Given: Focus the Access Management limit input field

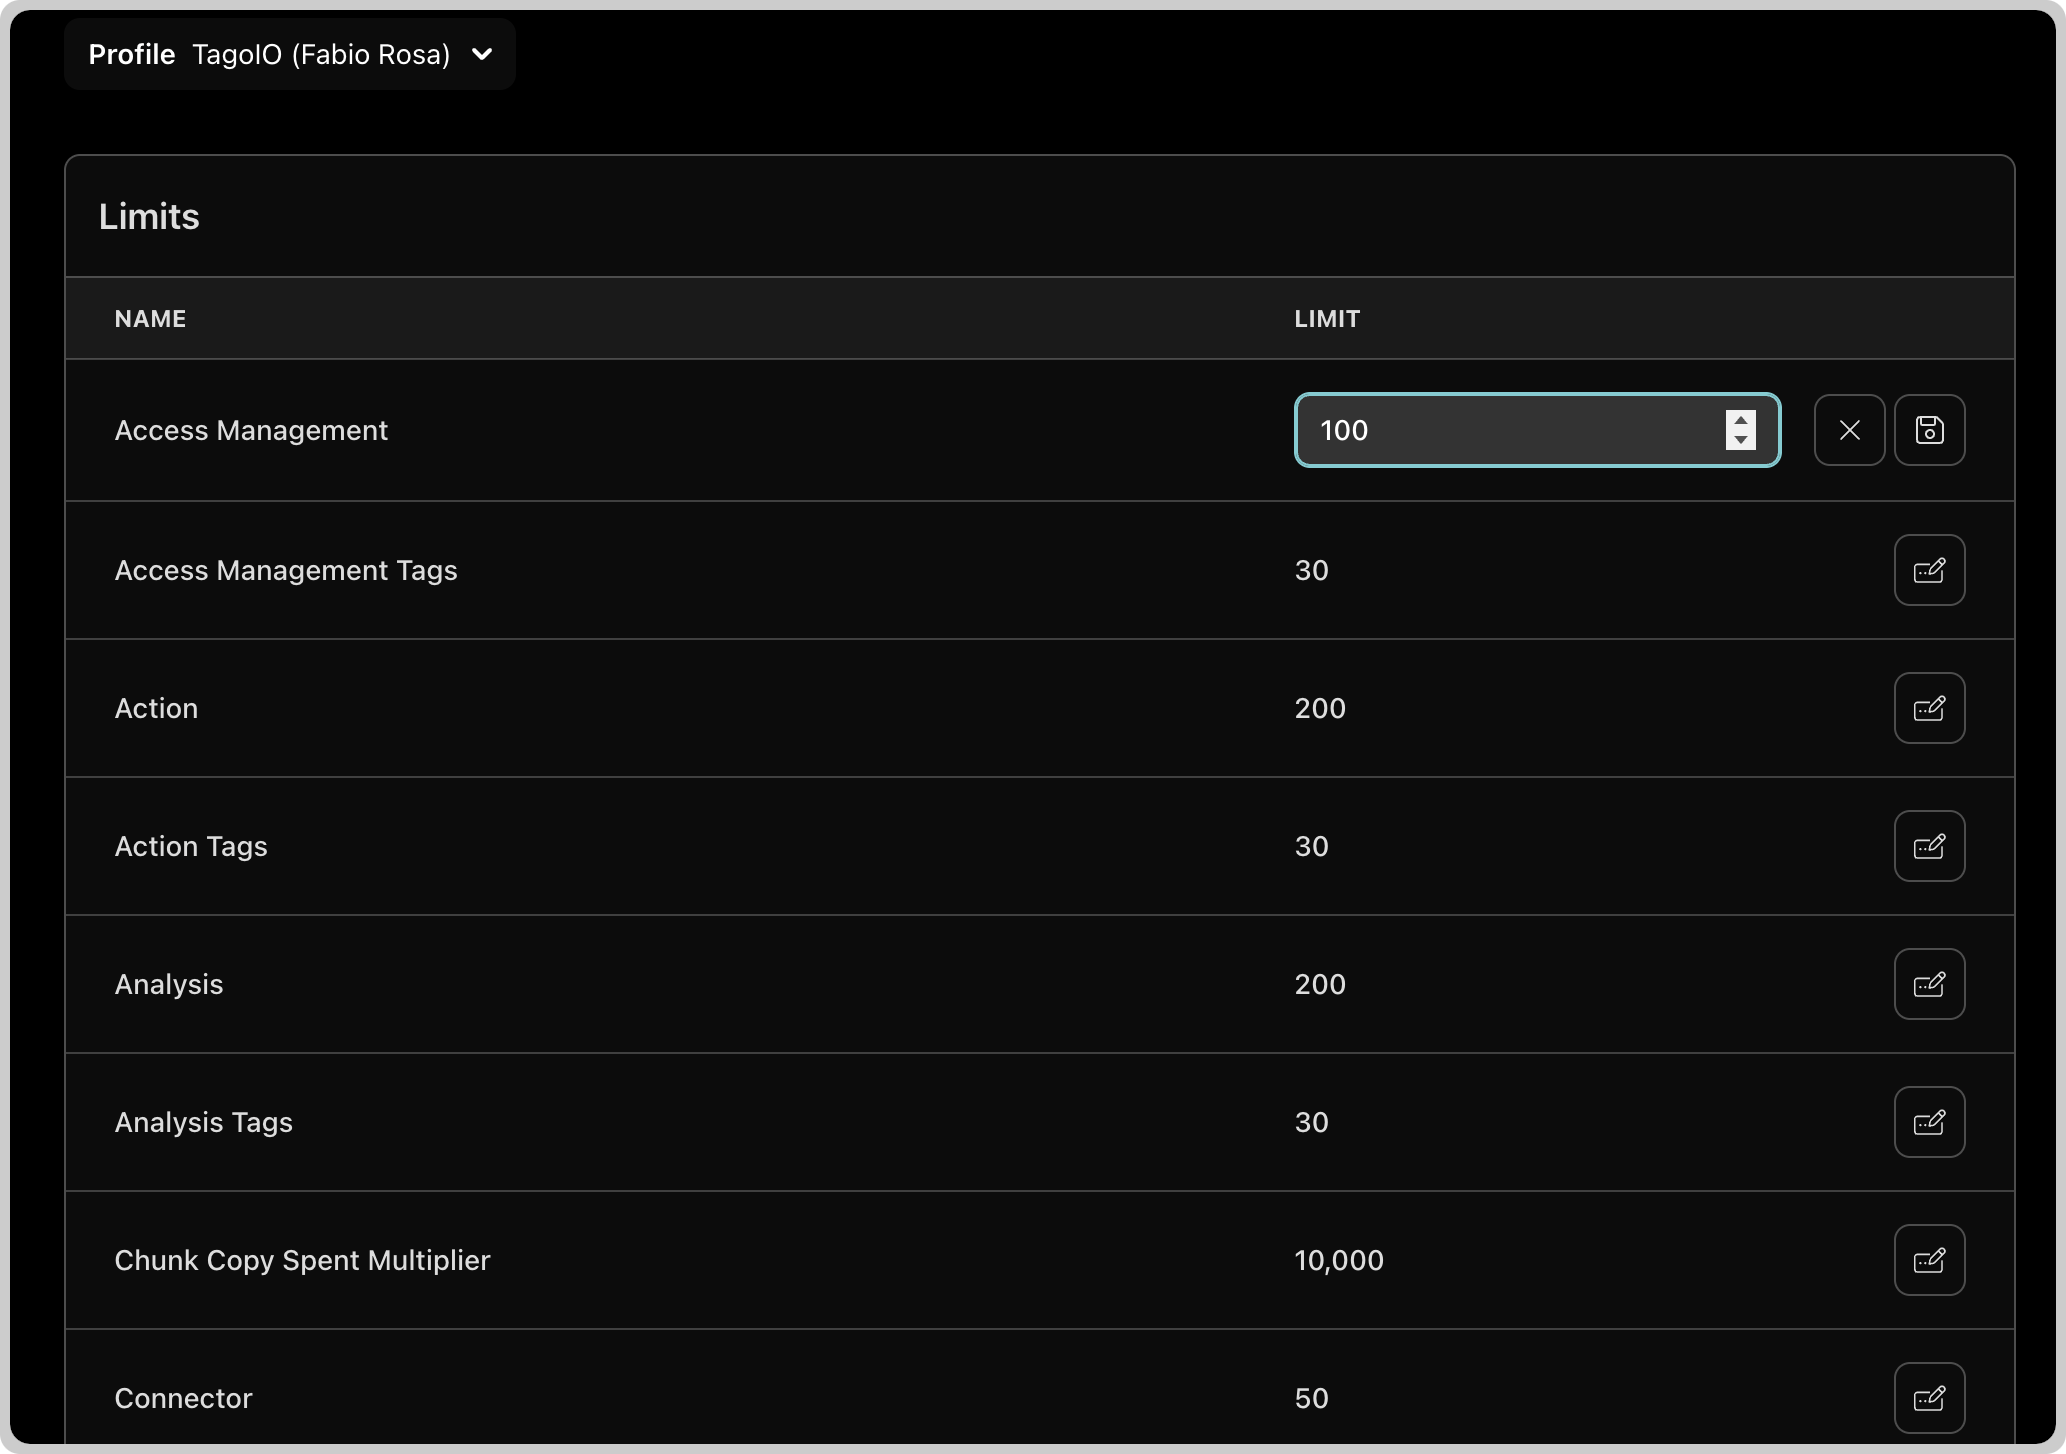Looking at the screenshot, I should [x=1537, y=430].
